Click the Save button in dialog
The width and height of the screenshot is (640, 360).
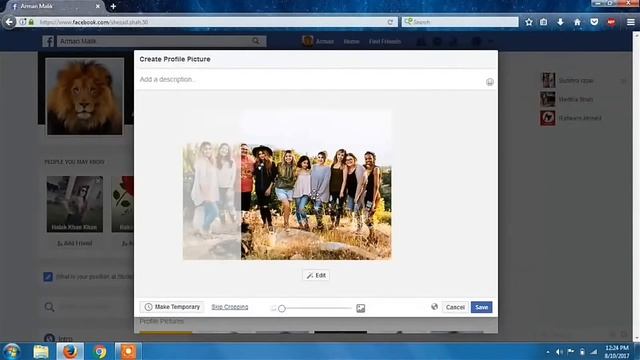point(481,307)
